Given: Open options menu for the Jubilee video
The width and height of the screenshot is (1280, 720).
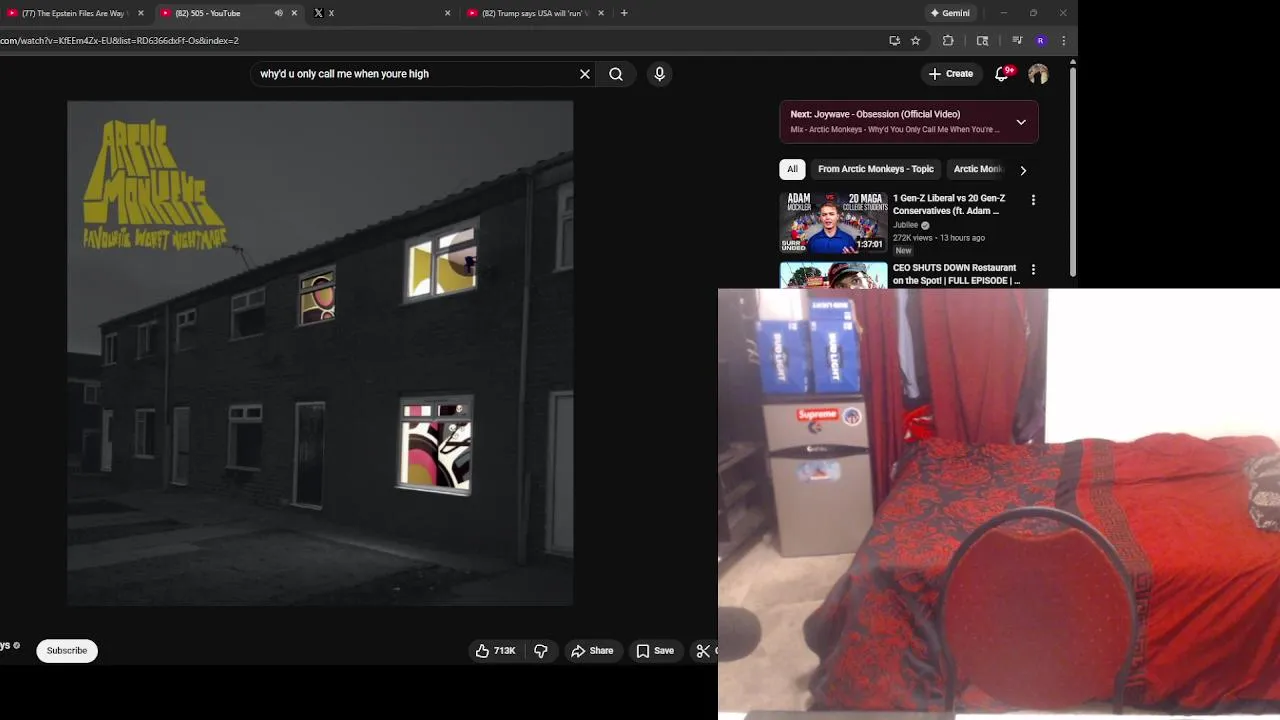Looking at the screenshot, I should coord(1033,200).
